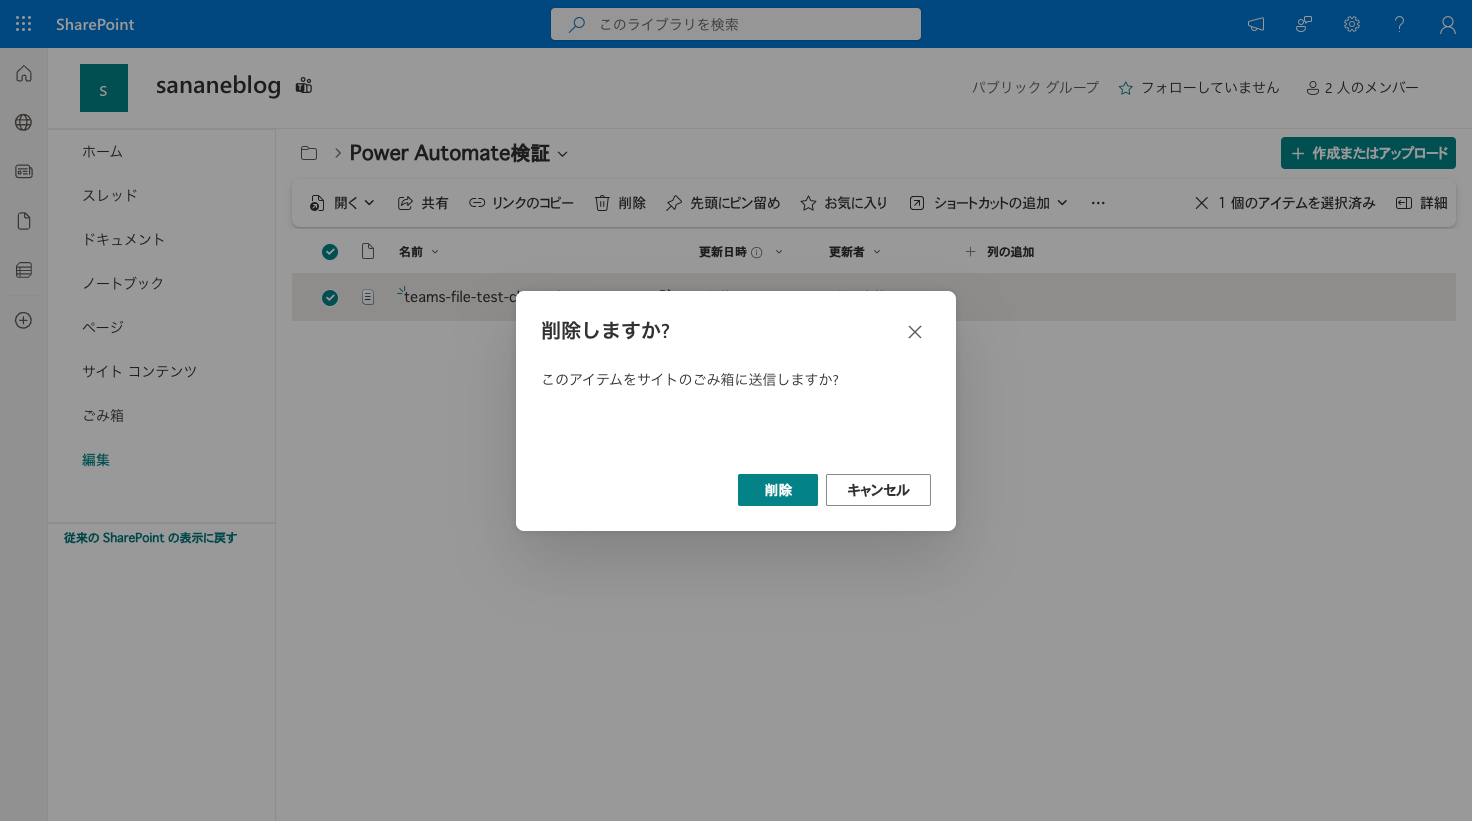The height and width of the screenshot is (821, 1472).
Task: Click the home icon in left rail
Action: [x=24, y=74]
